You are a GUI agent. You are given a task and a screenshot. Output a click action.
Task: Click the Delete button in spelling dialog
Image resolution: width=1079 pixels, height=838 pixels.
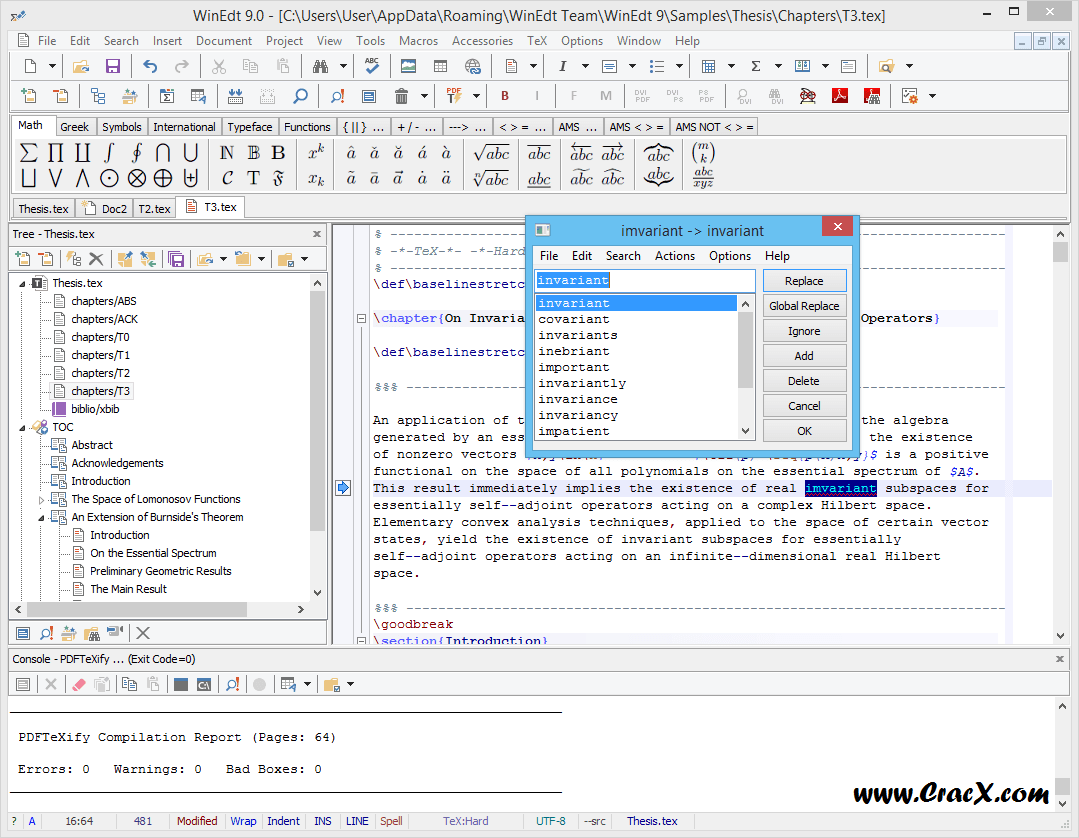click(804, 381)
